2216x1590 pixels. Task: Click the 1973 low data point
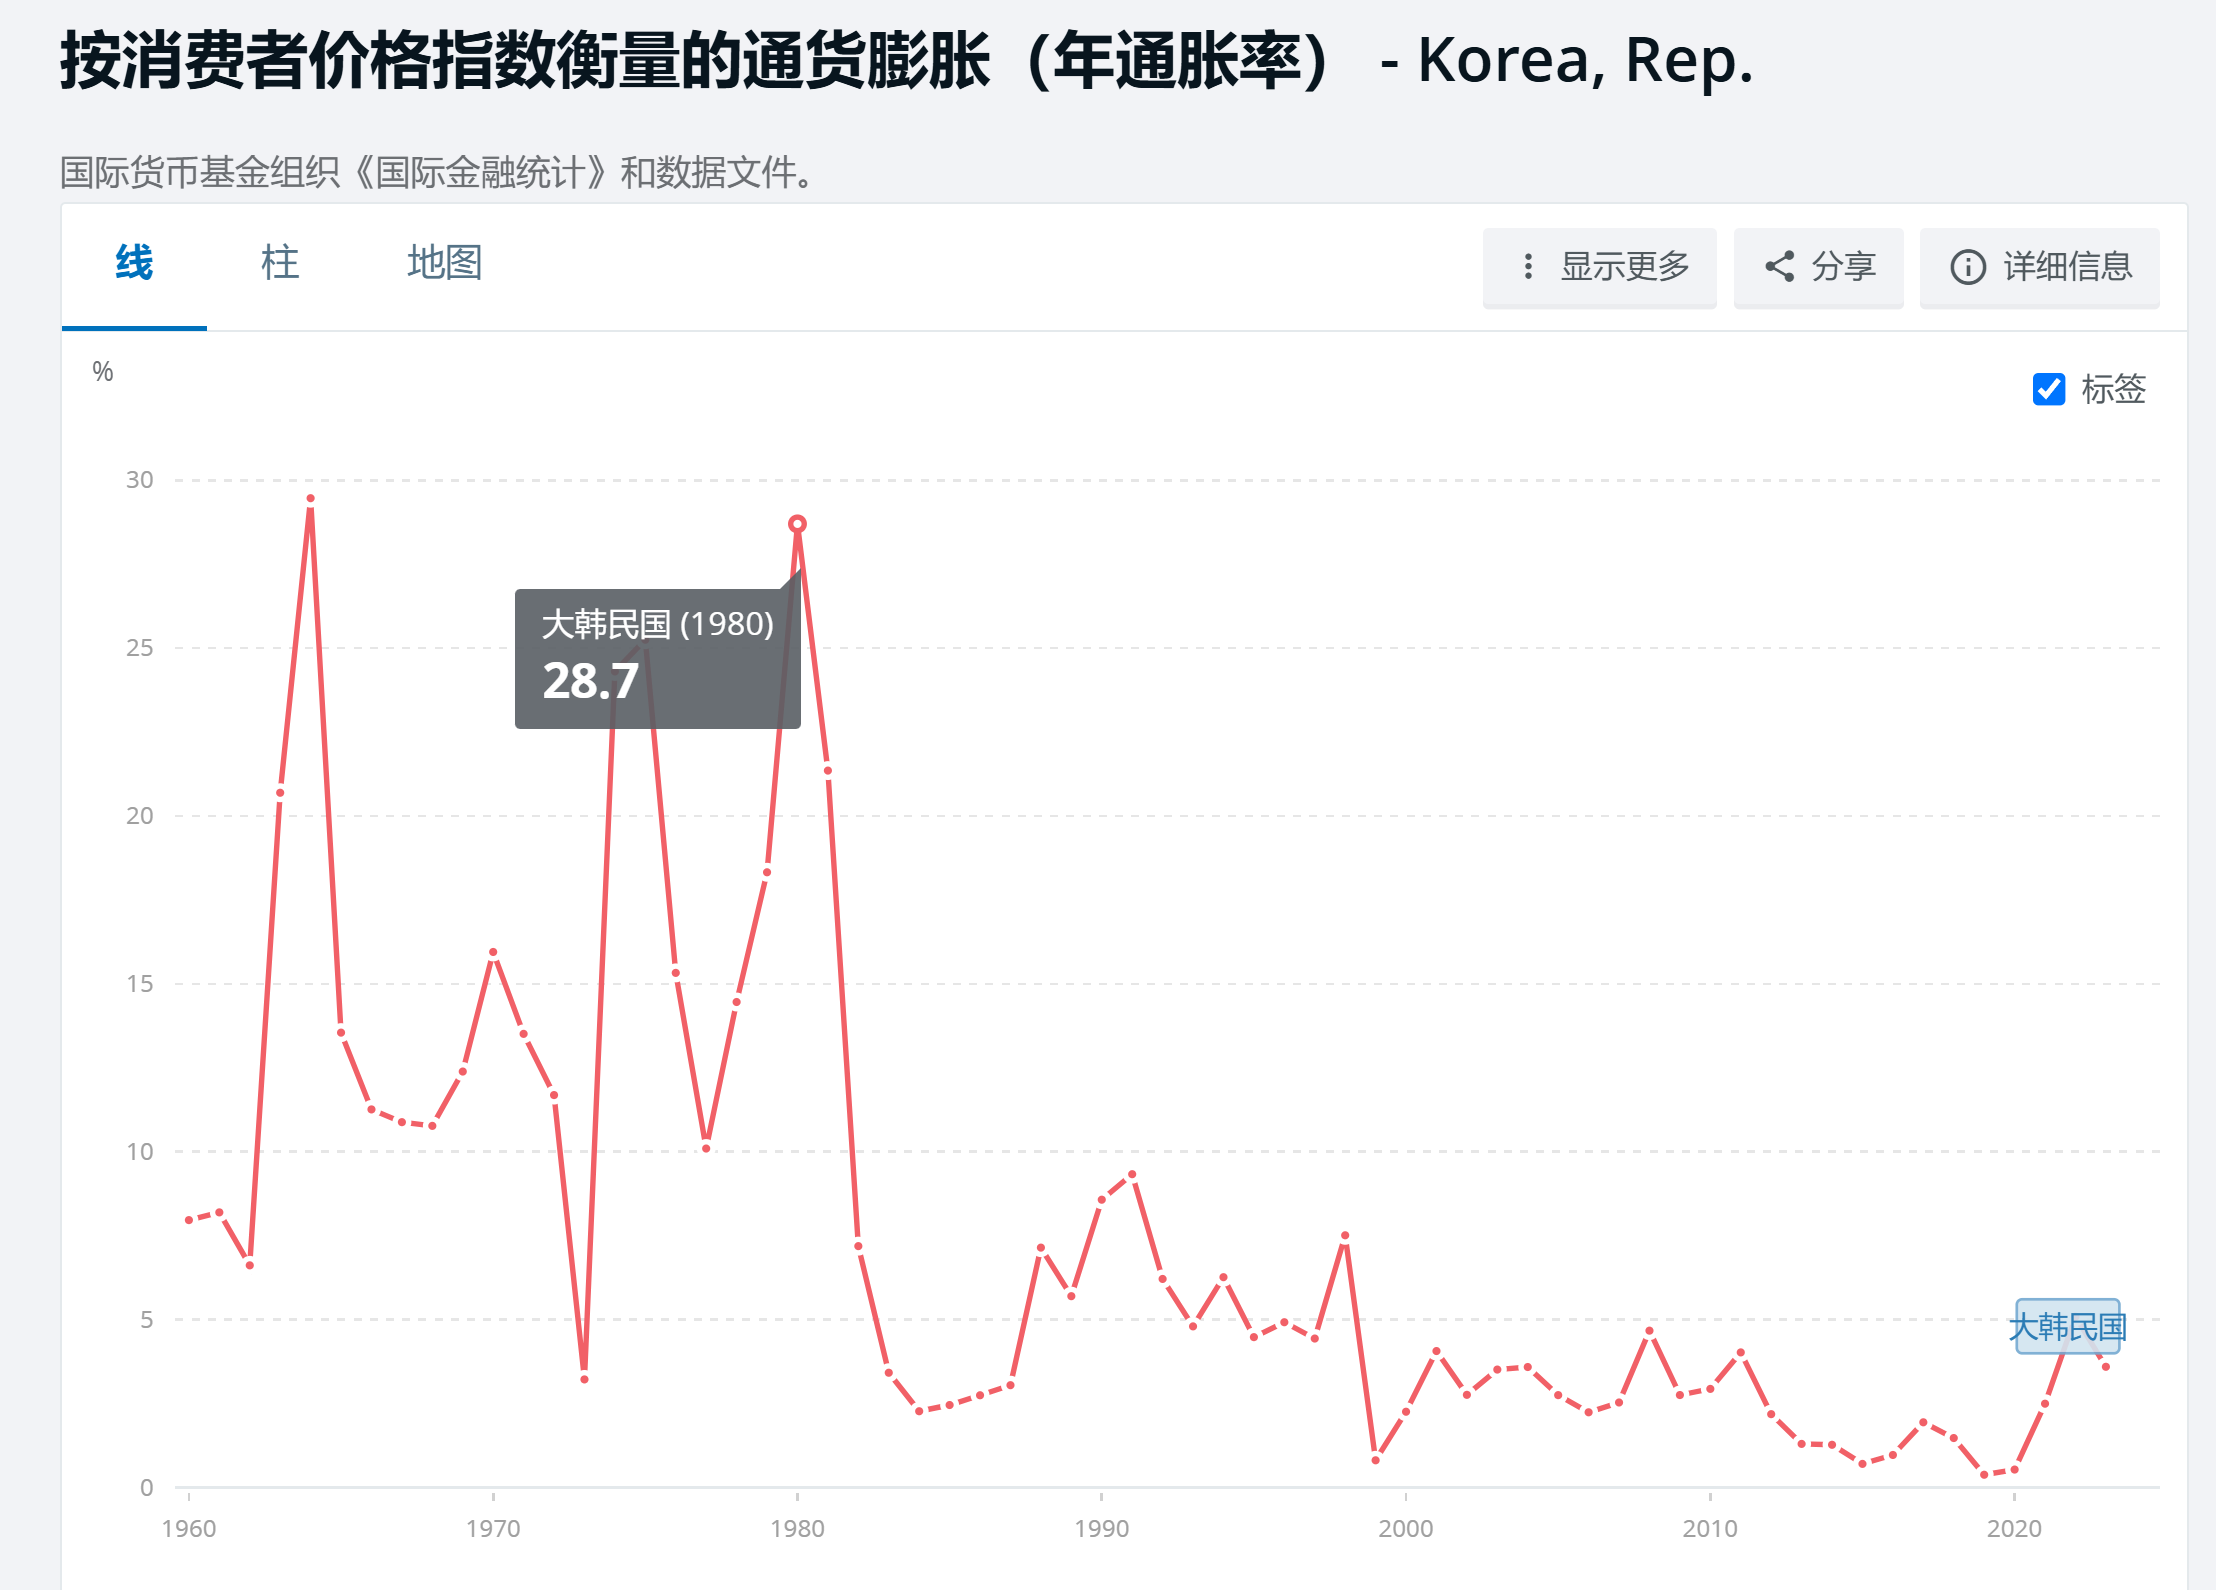[x=584, y=1379]
